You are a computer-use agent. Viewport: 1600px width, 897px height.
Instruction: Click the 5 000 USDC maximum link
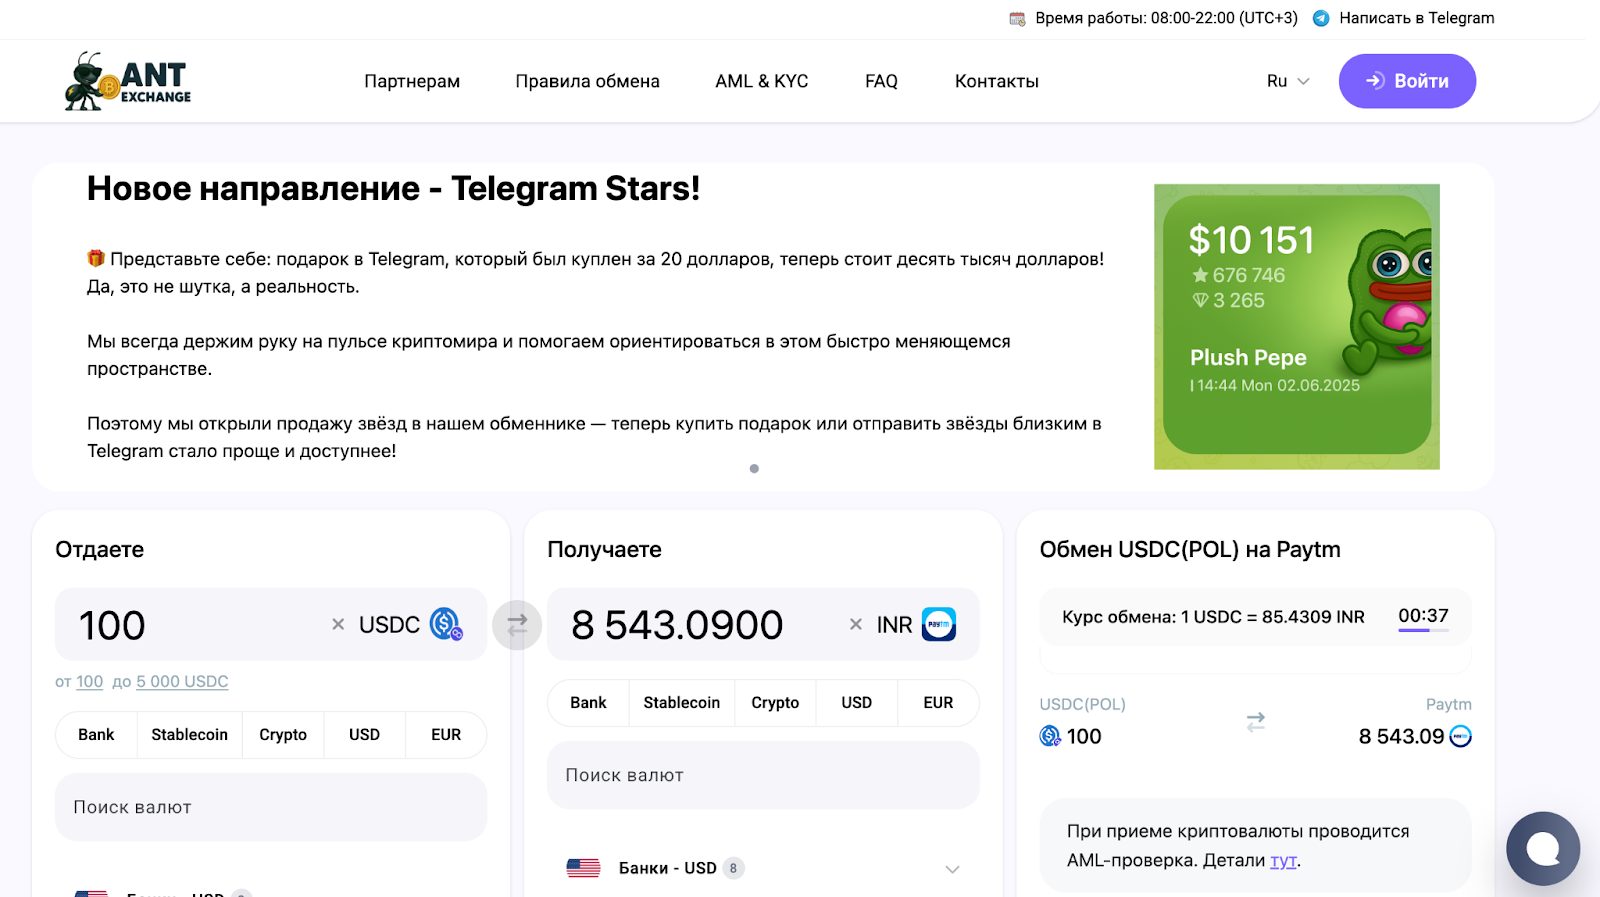click(x=182, y=682)
